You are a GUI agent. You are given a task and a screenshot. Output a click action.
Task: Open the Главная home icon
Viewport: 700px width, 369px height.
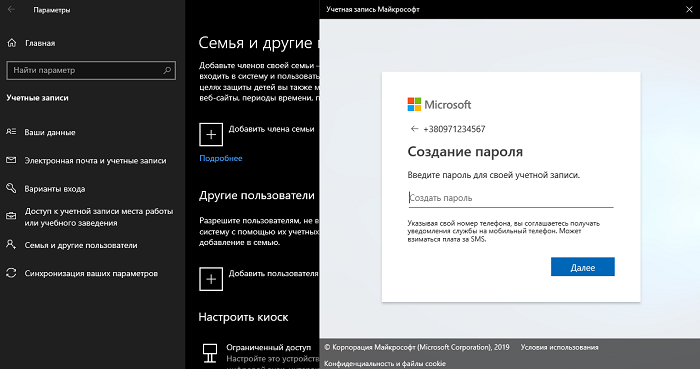[12, 43]
